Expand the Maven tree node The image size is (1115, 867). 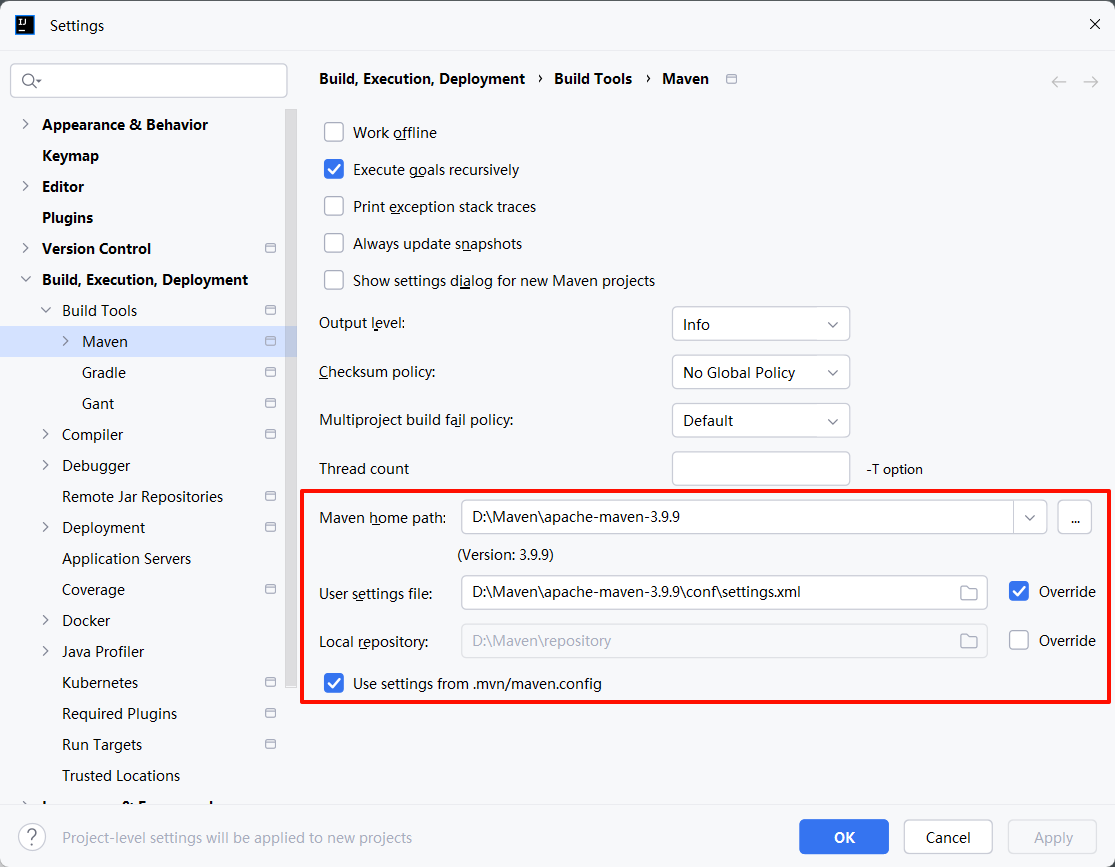point(66,341)
